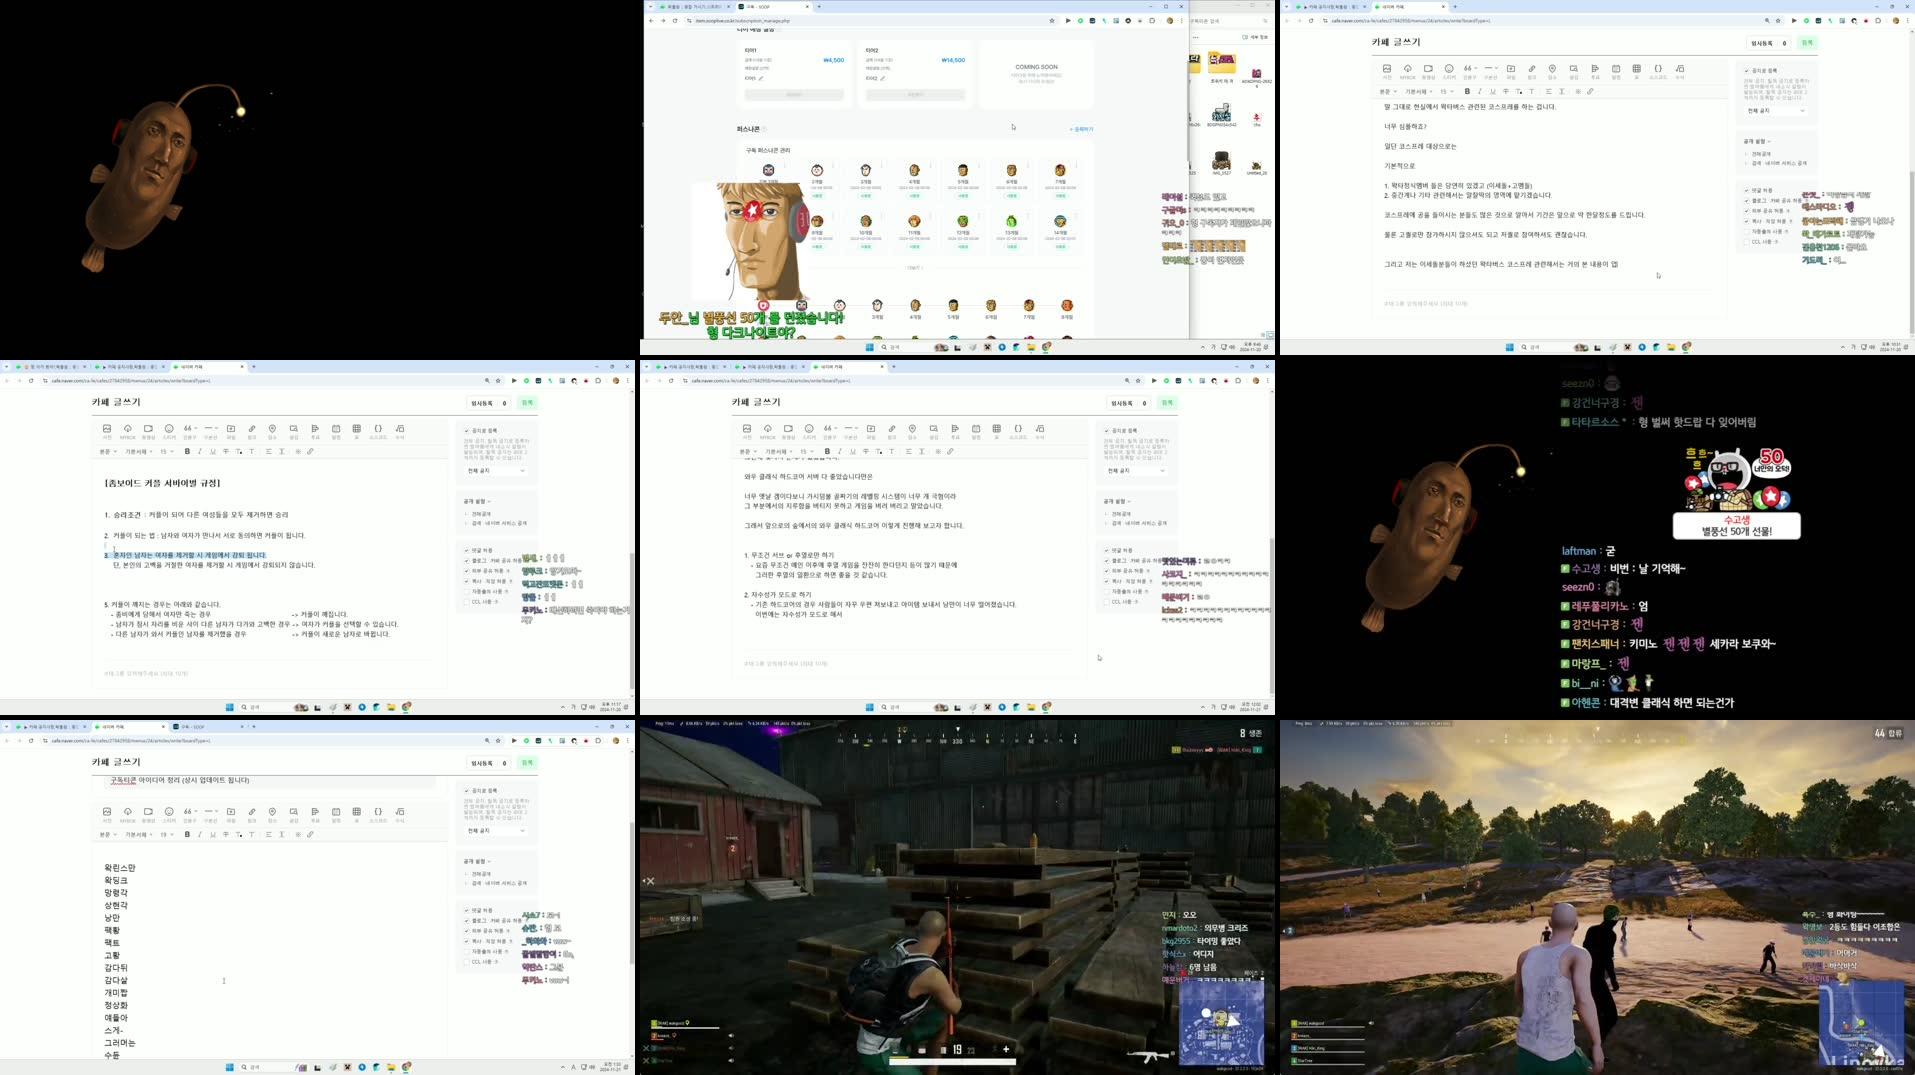
Task: Open 전체 공지 dropdown in 와우 클래식 editor
Action: click(1136, 470)
